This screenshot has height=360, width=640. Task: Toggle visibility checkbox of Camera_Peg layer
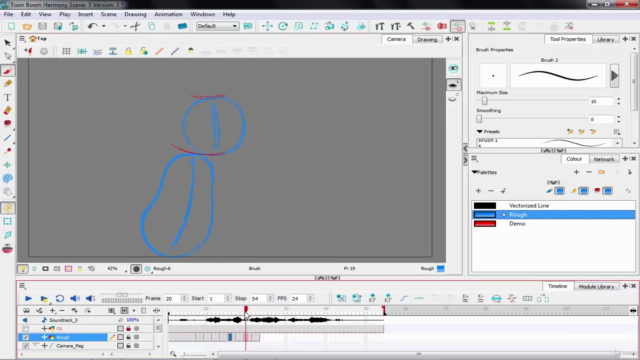[x=26, y=346]
